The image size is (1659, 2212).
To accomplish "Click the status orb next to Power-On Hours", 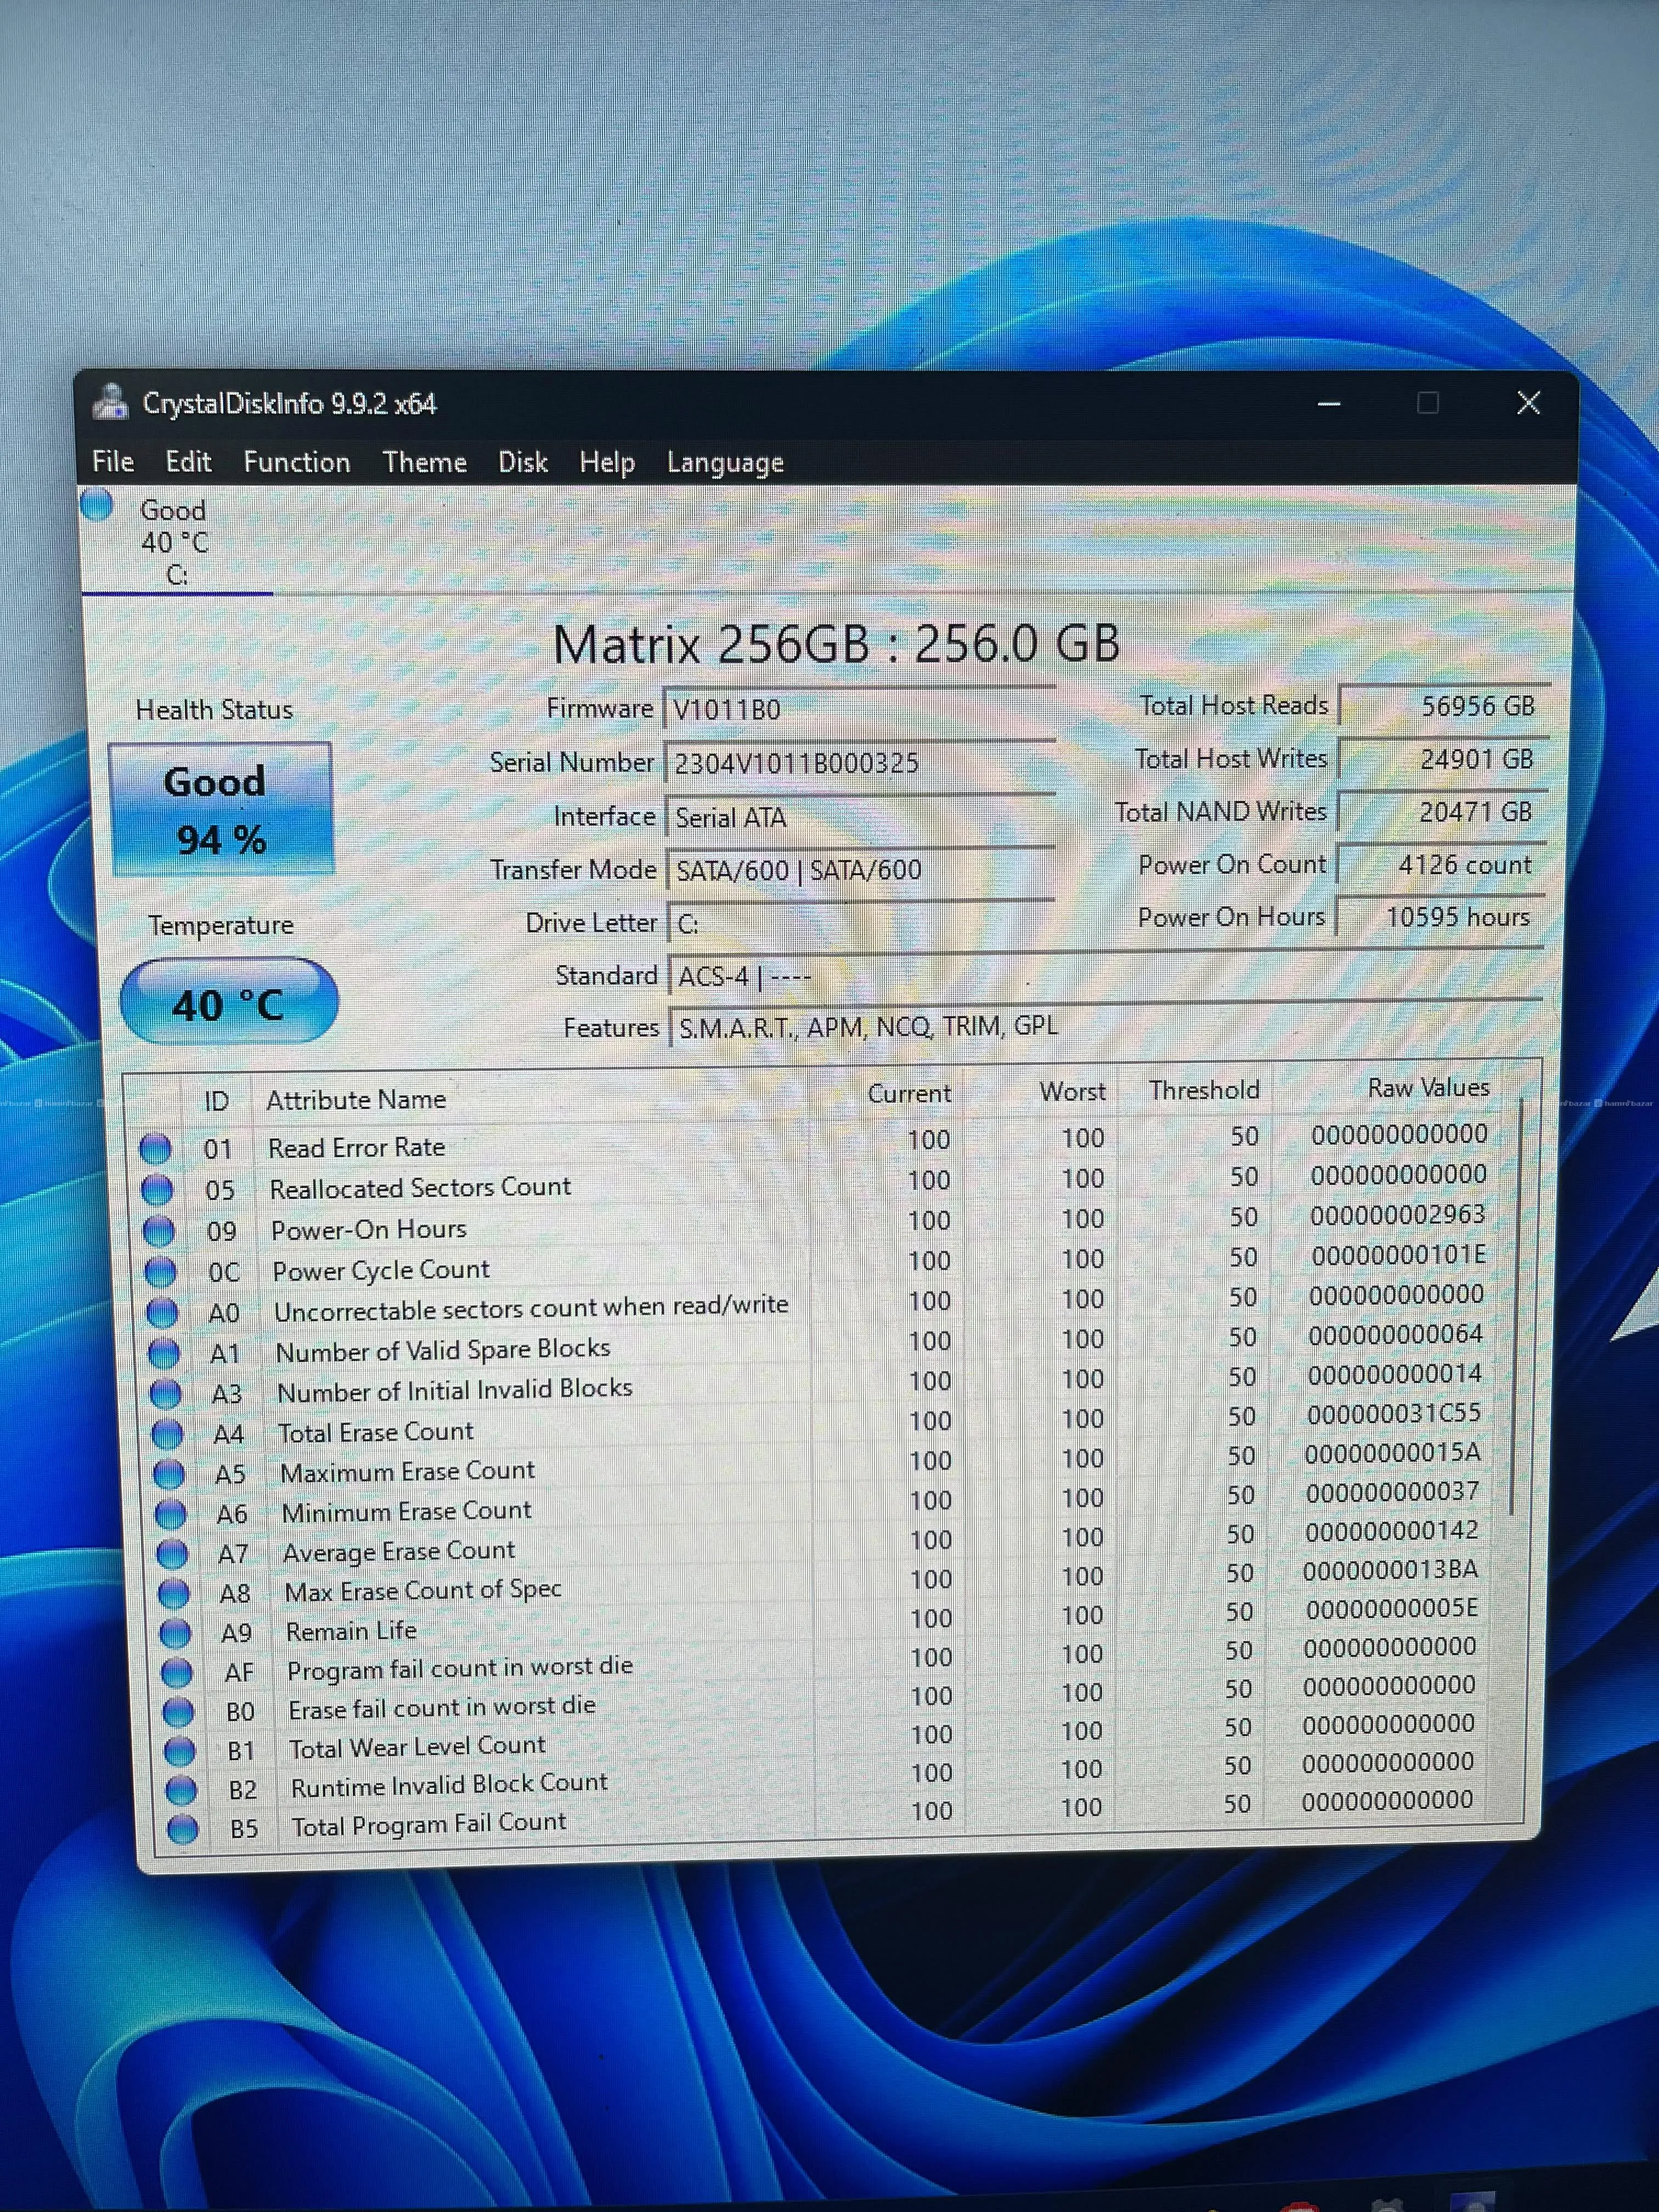I will (159, 1230).
